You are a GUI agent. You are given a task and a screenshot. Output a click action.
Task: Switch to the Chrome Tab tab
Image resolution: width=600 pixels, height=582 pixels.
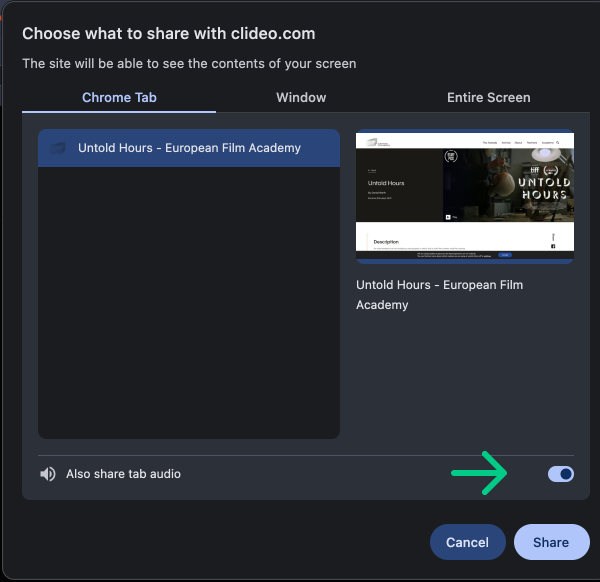point(119,97)
